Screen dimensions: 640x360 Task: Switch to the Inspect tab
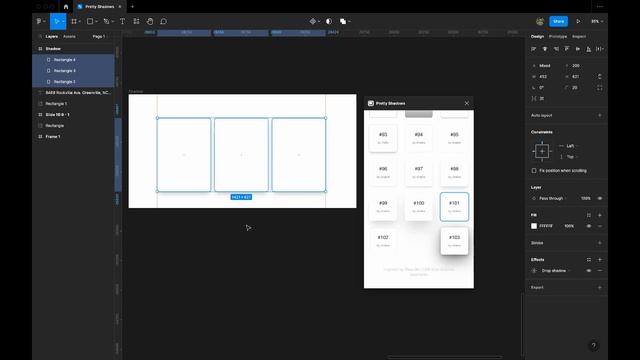point(579,36)
